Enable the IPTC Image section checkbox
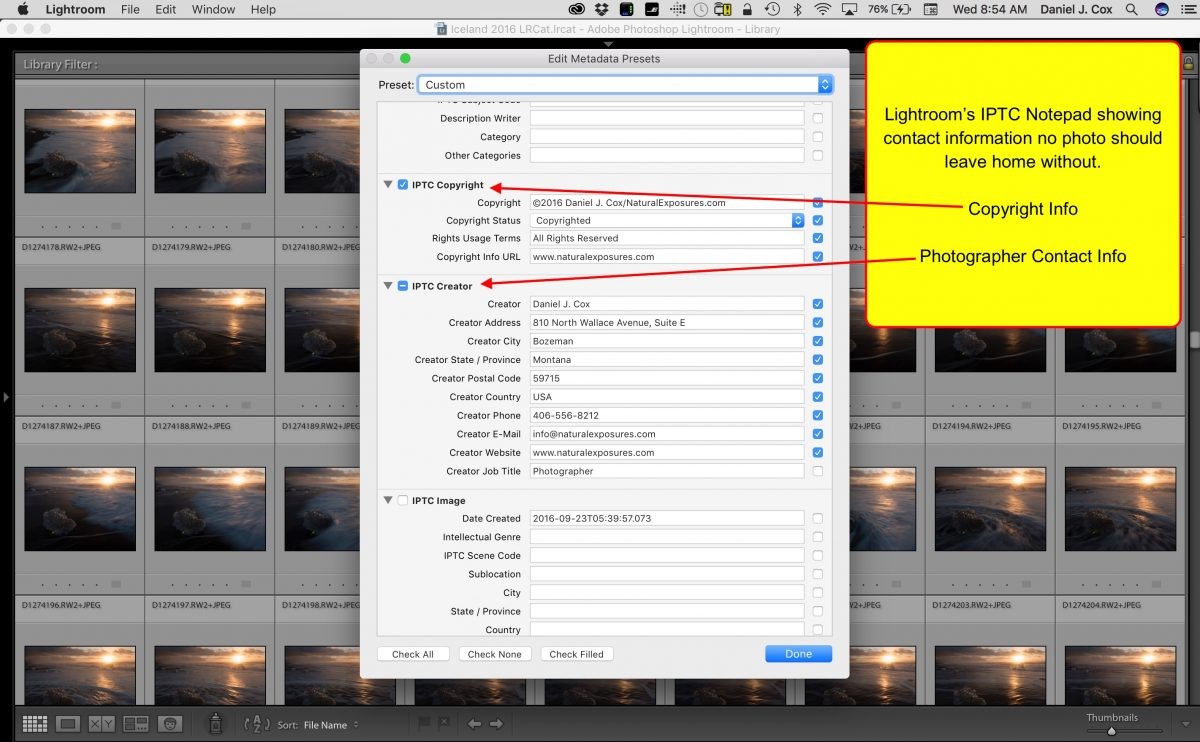 pyautogui.click(x=403, y=500)
